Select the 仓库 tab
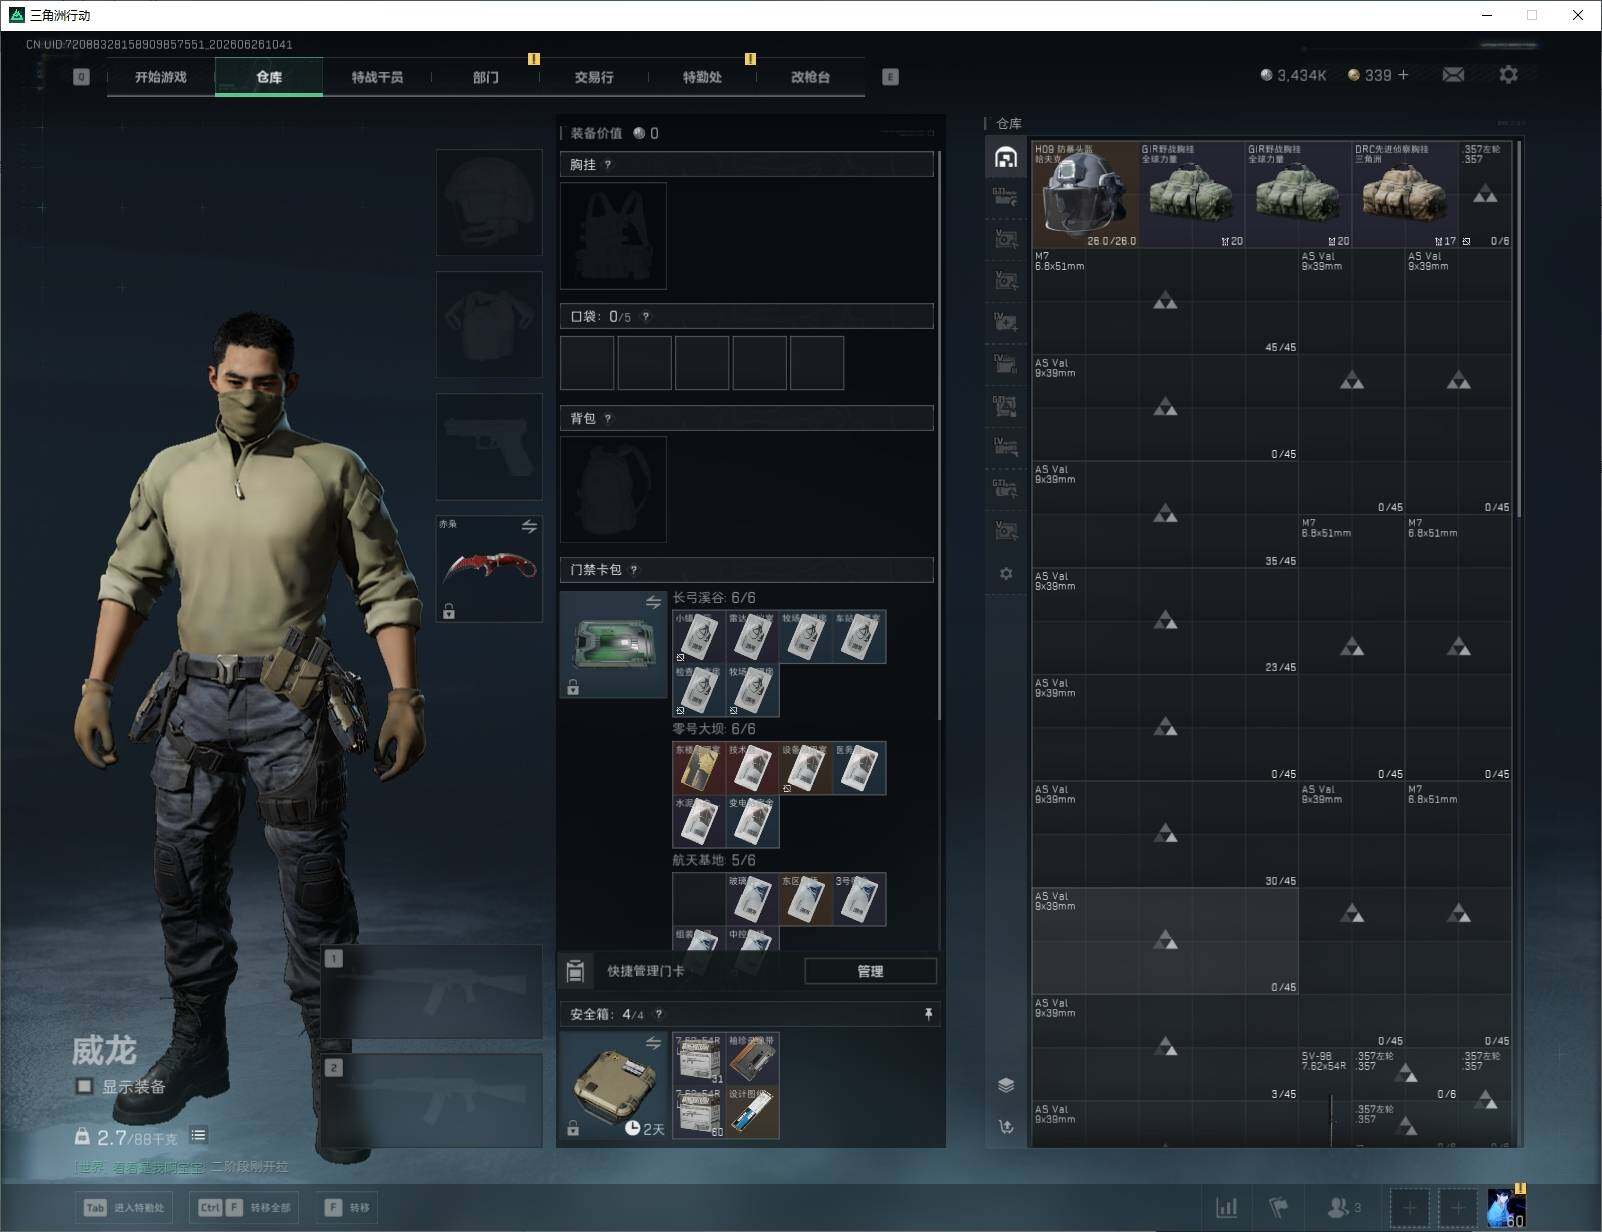 [269, 77]
